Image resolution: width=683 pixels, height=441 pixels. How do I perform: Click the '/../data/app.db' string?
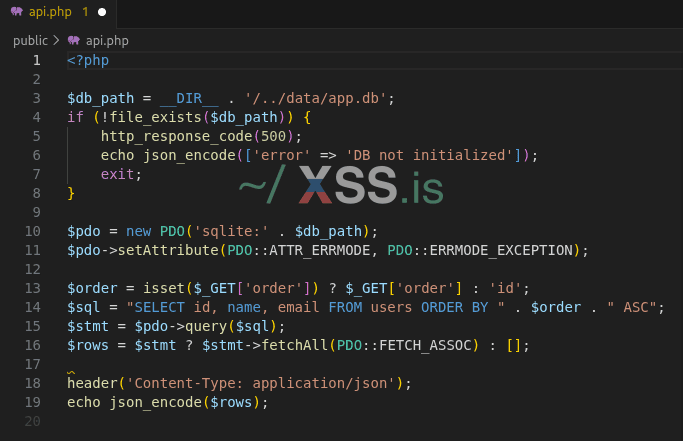[315, 98]
